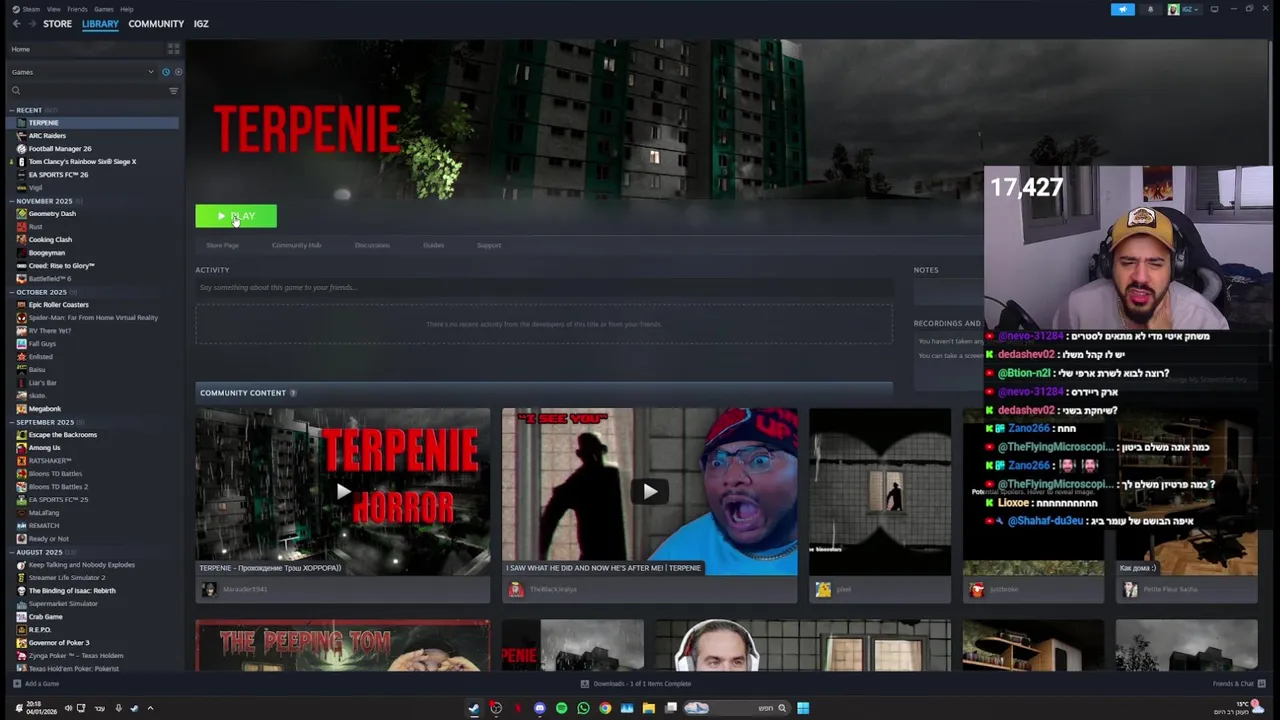This screenshot has width=1280, height=720.
Task: Select Tom Clancy's Rainbow Six Siege X
Action: coord(82,162)
